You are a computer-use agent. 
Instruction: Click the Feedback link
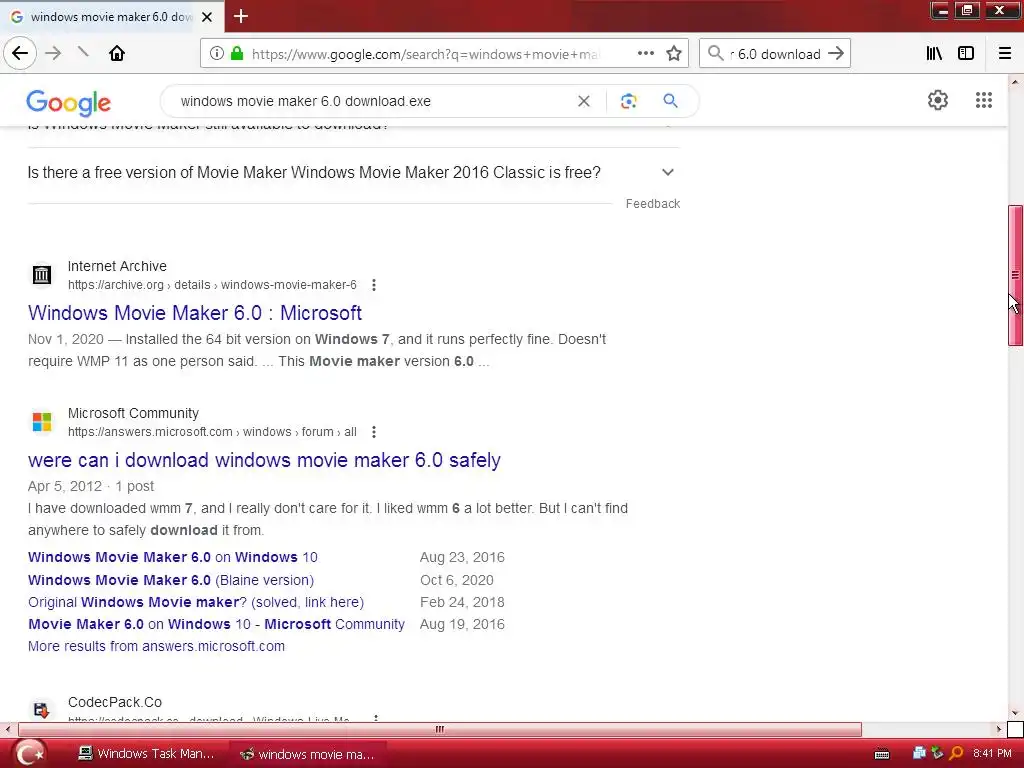[x=652, y=204]
